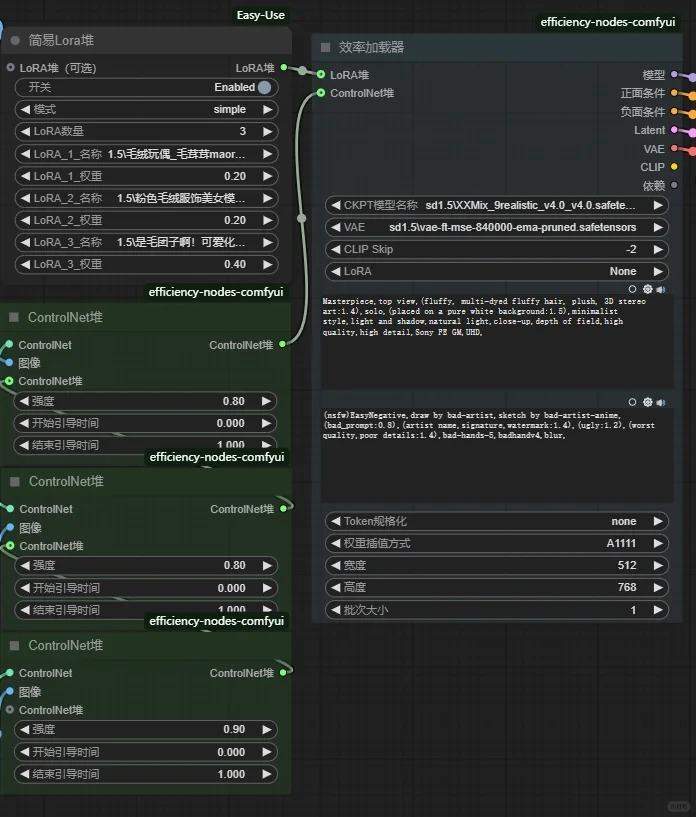Increase LoRA_3_权重 with its right arrow

pos(268,264)
